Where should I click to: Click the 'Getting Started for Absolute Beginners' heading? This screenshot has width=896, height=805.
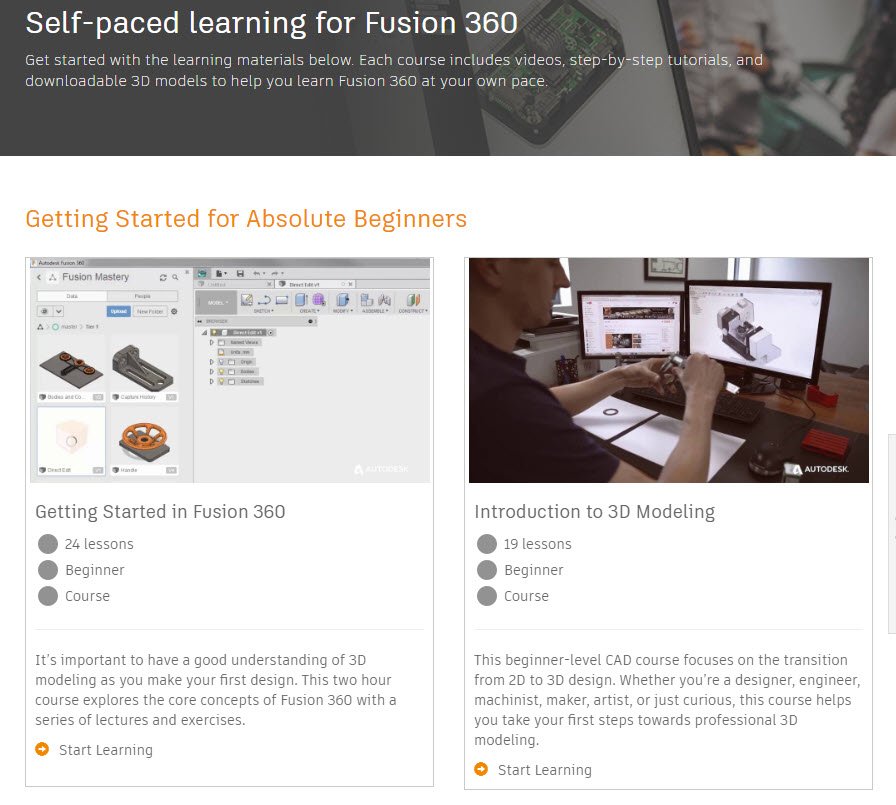click(246, 219)
